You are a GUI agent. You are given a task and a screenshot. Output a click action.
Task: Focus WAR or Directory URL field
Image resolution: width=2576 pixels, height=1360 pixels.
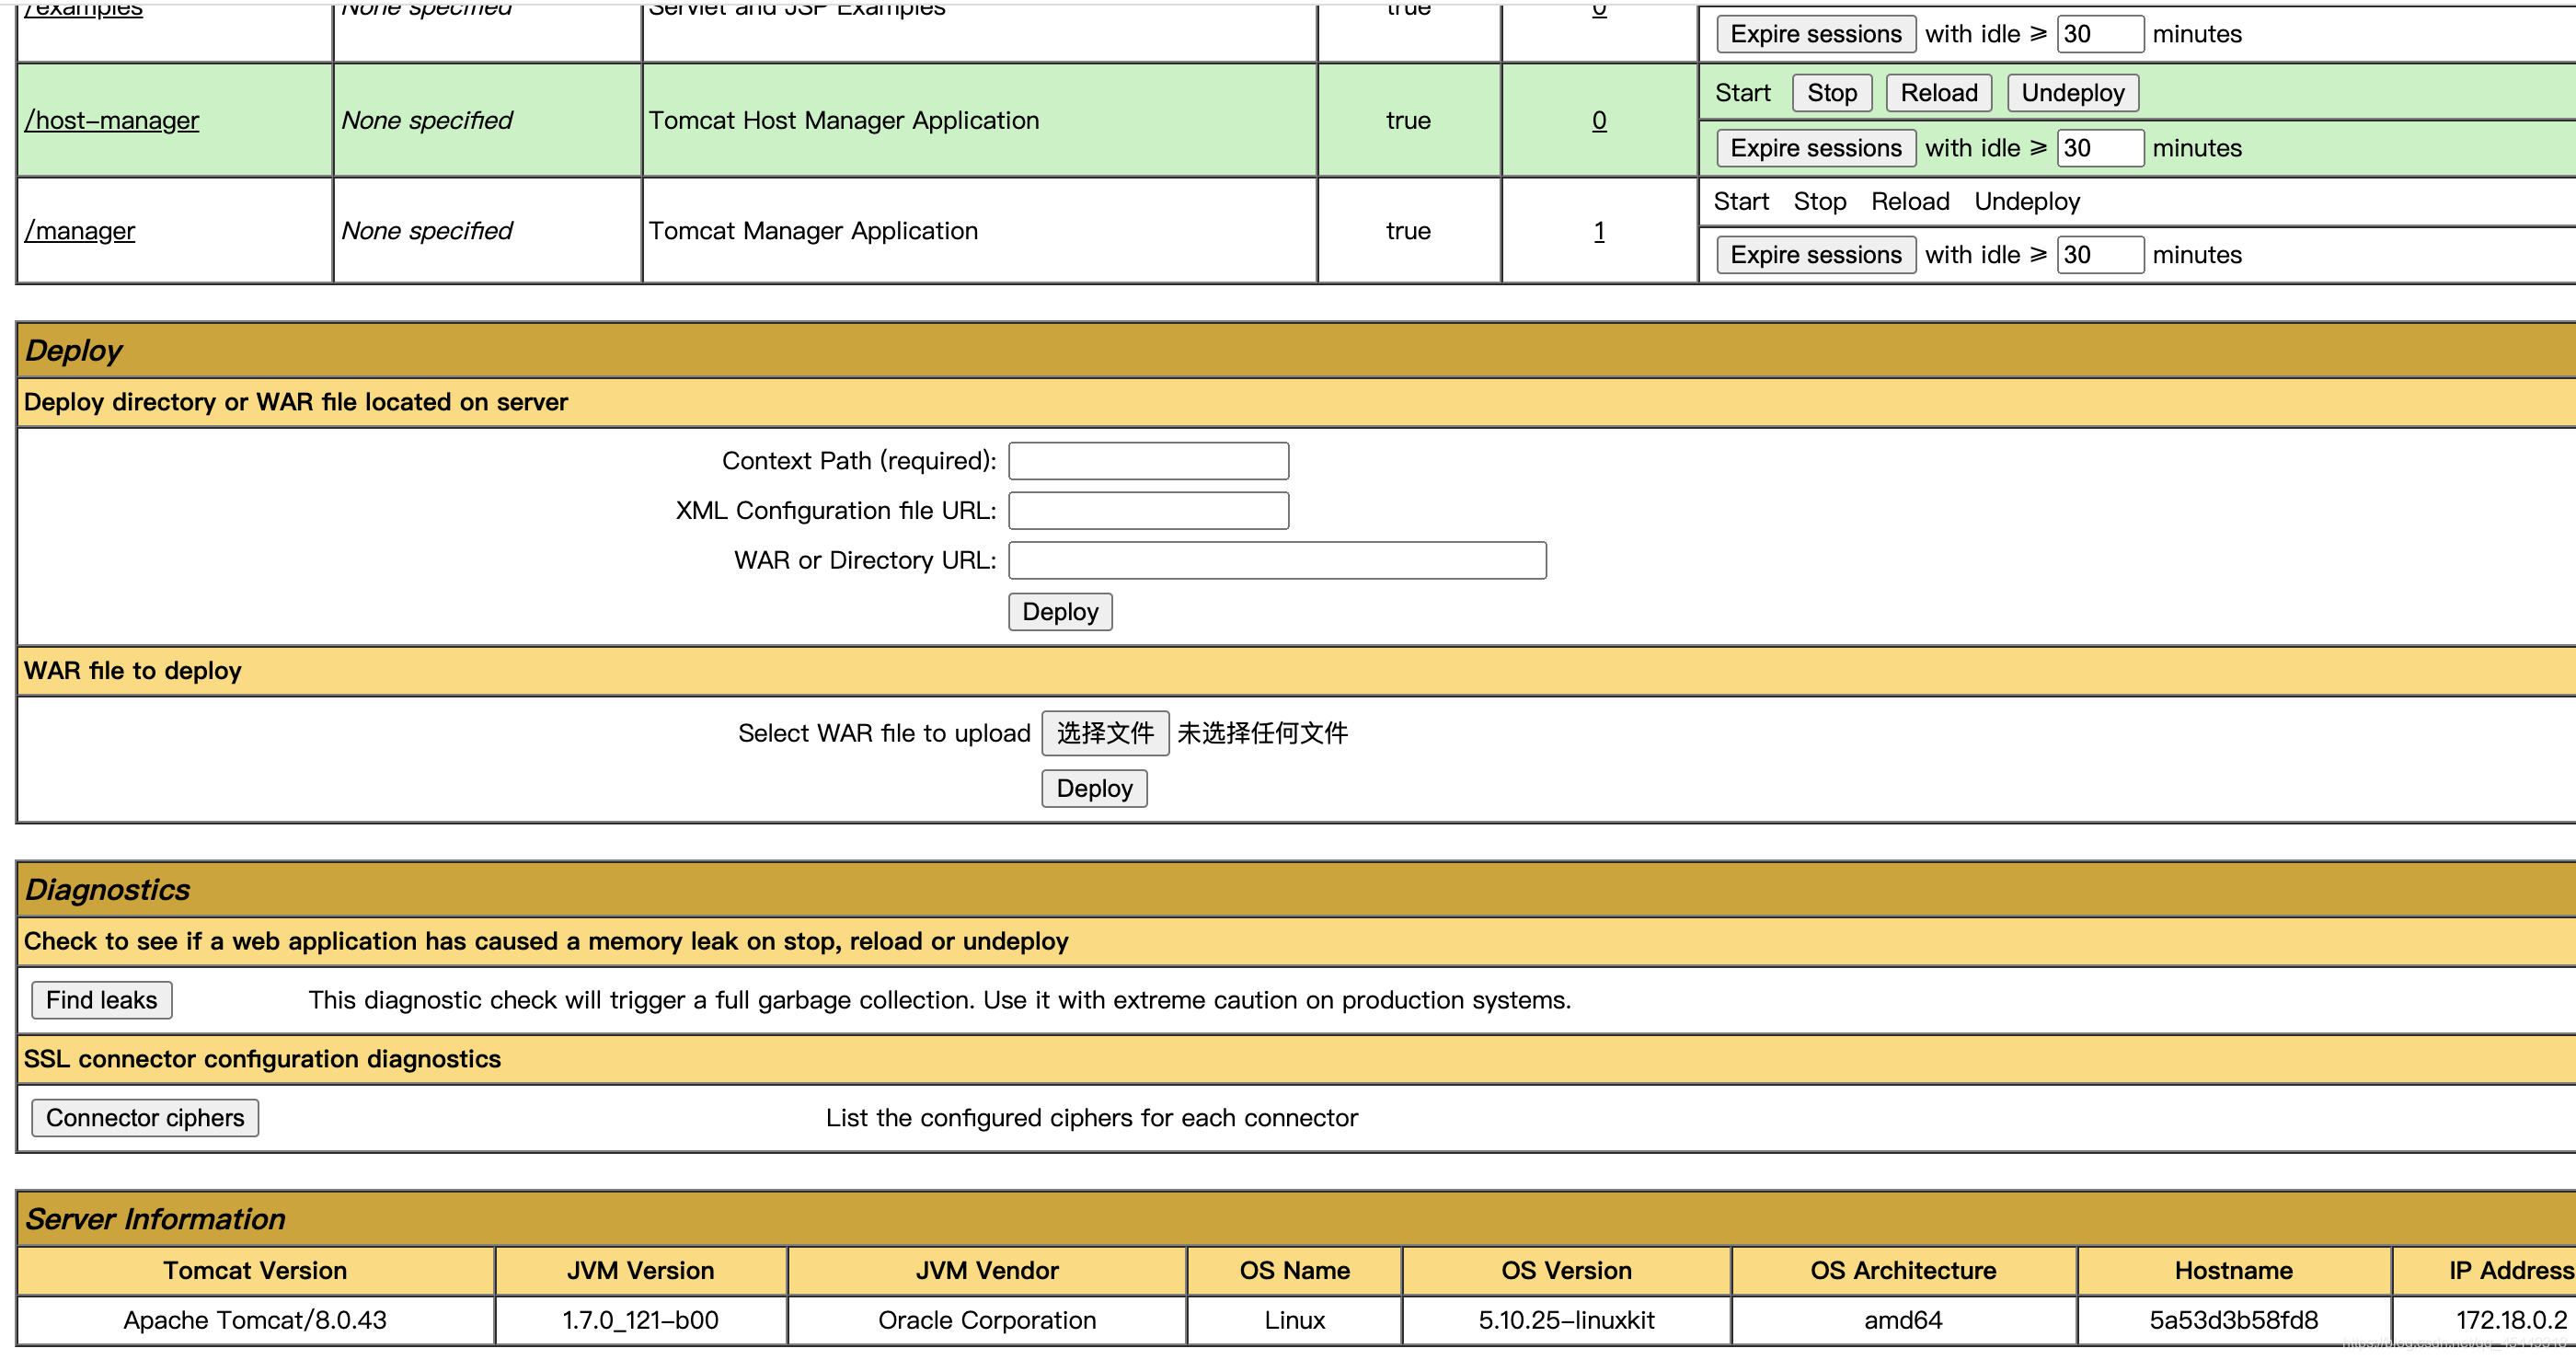tap(1276, 561)
